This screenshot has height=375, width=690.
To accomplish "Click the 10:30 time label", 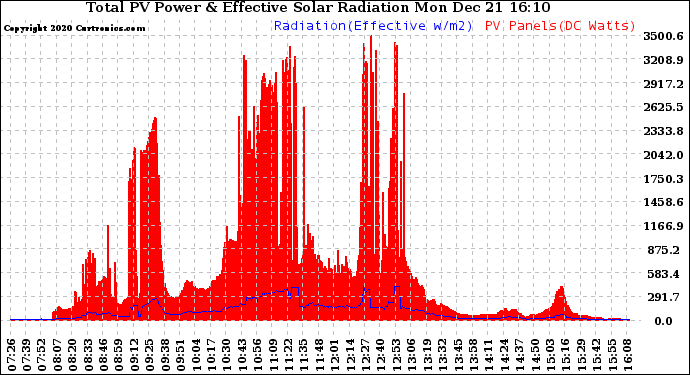I will (x=227, y=355).
